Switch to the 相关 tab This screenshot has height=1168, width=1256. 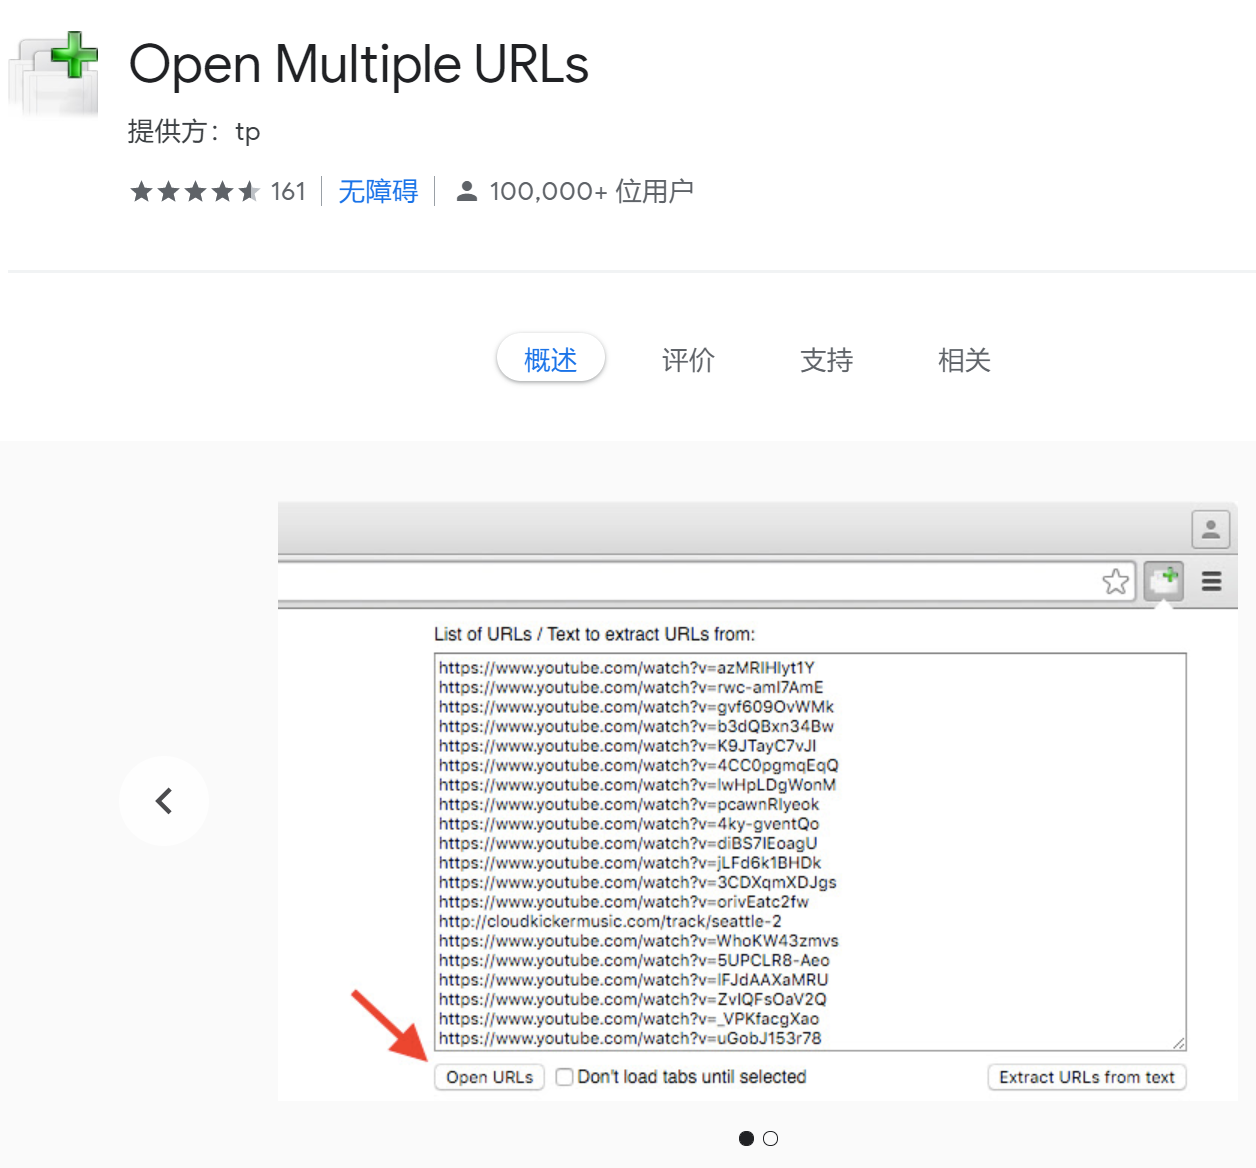964,360
